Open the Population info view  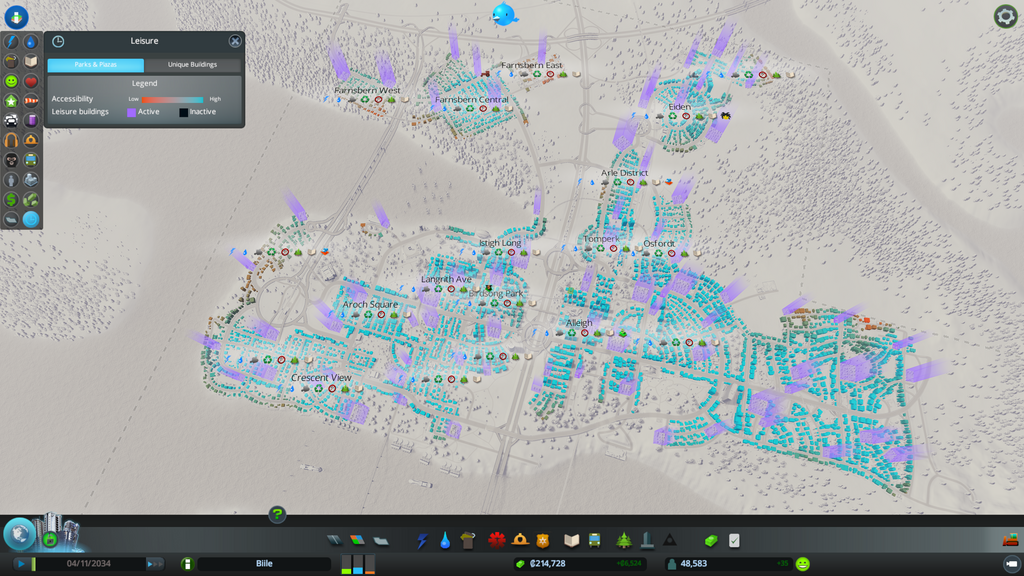pyautogui.click(x=11, y=180)
